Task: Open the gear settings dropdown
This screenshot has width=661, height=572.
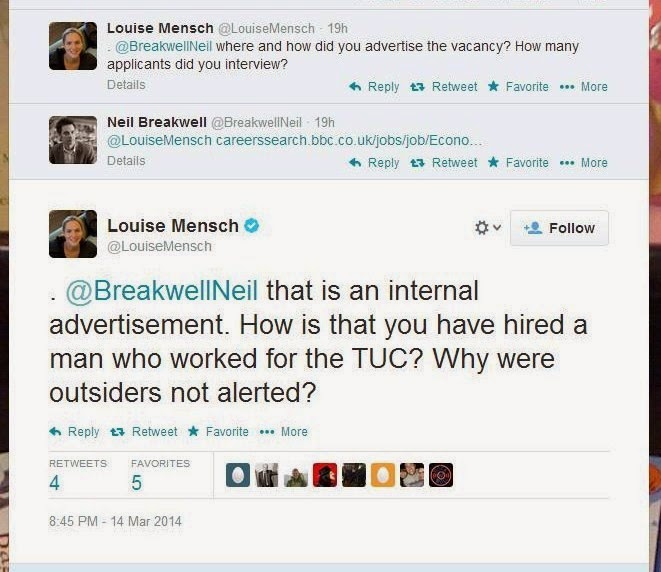Action: click(x=487, y=228)
